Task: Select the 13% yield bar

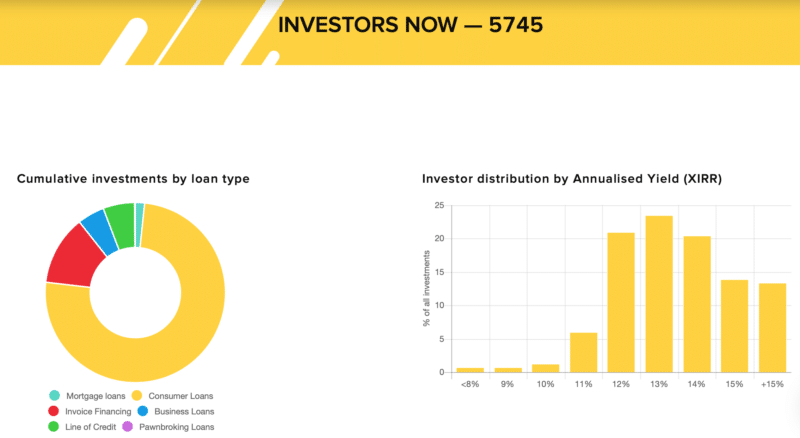Action: [x=659, y=294]
